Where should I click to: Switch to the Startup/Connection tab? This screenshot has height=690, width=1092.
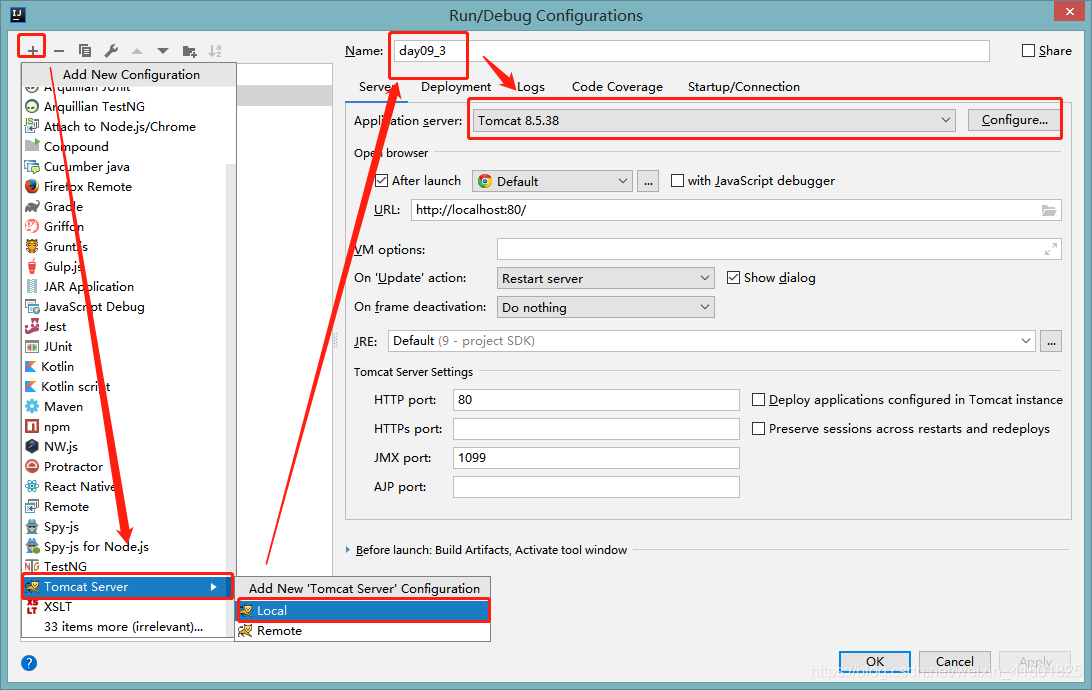point(744,87)
